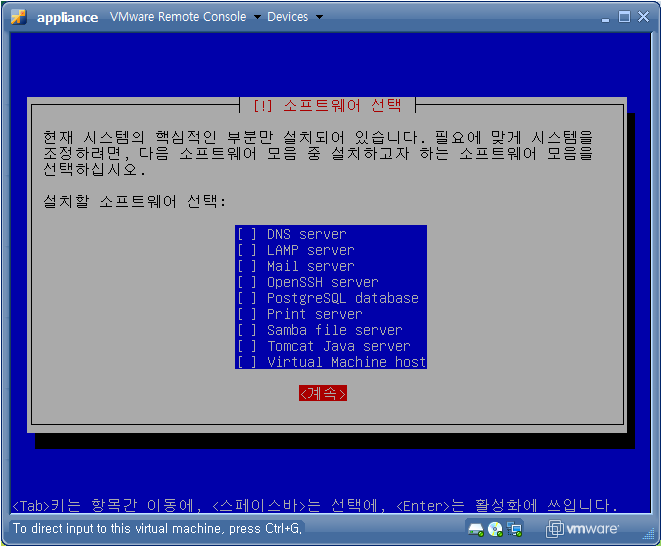The image size is (662, 547).
Task: Close the VMware Remote Console window
Action: pos(643,17)
